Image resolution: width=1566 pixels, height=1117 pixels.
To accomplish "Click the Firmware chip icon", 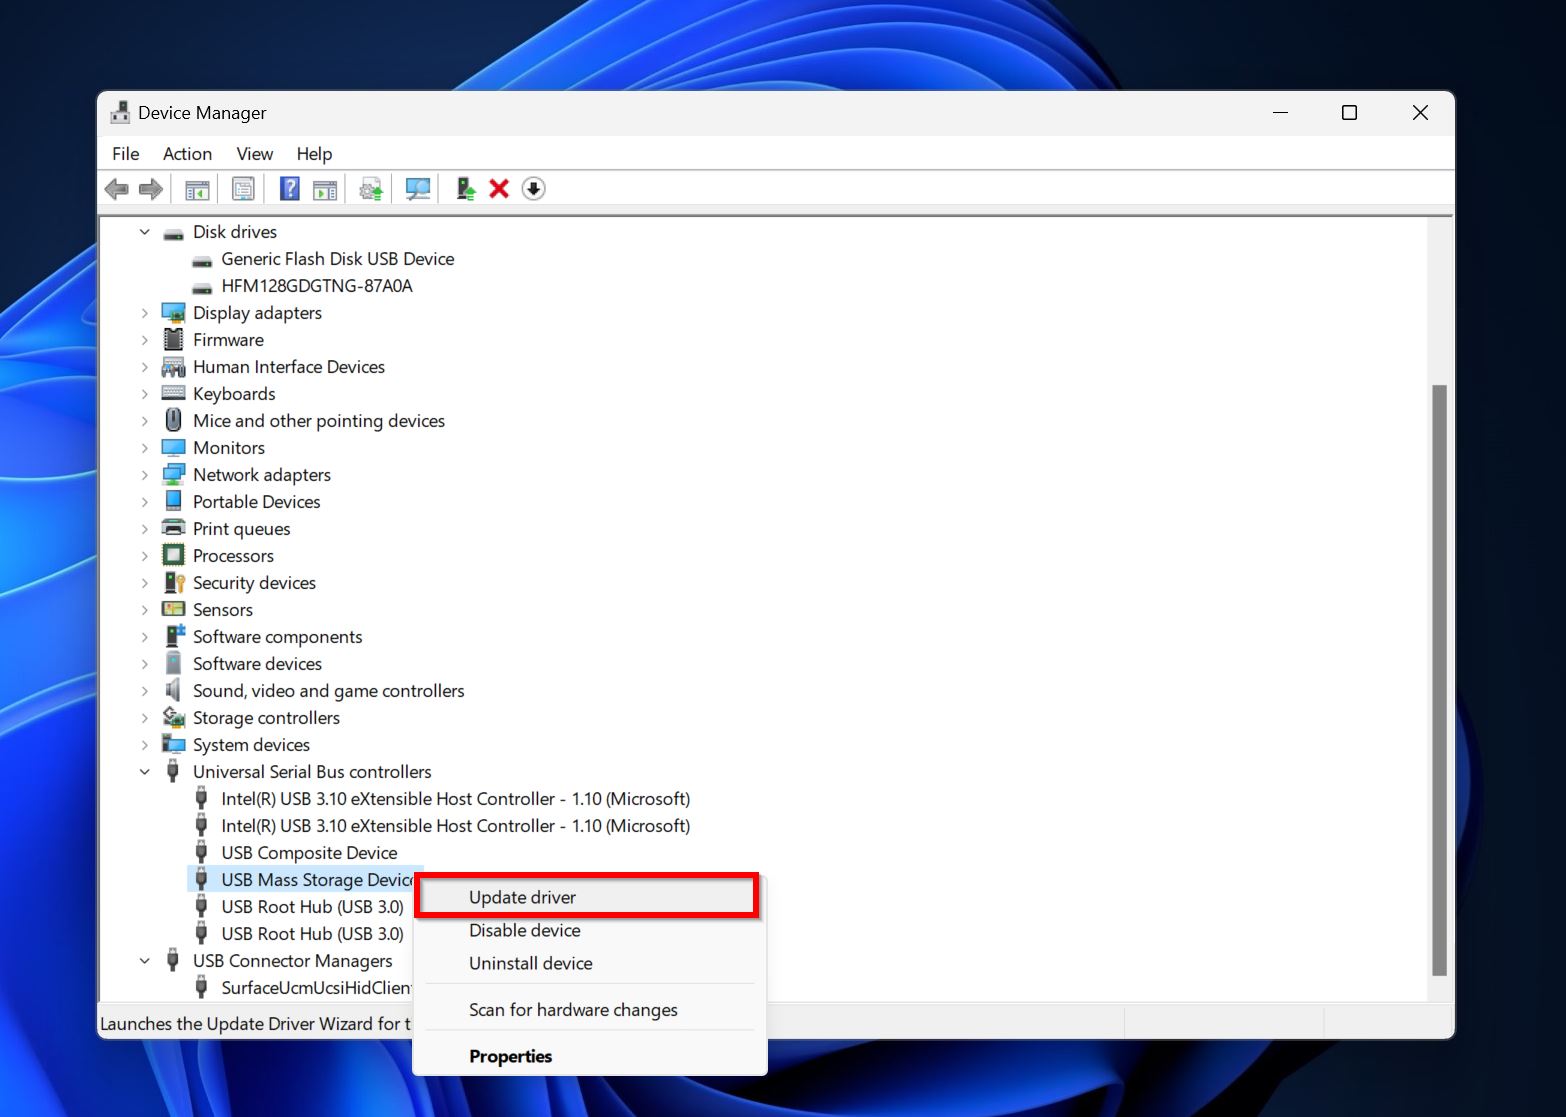I will (x=174, y=340).
